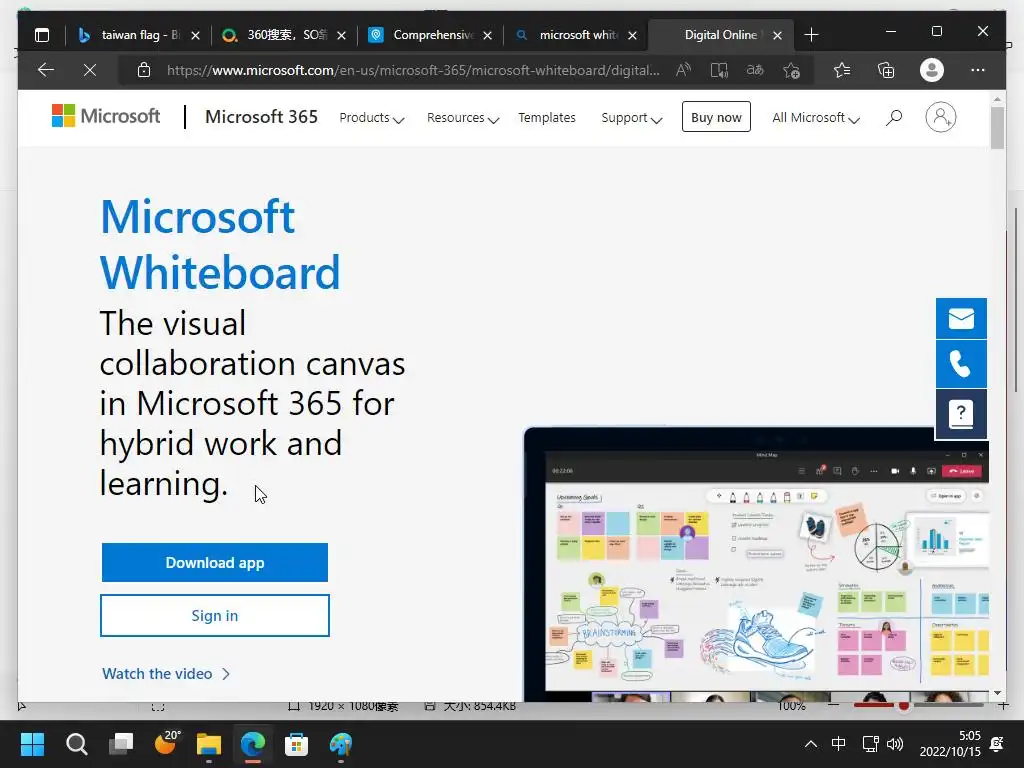Open the weather widget showing 20°
1024x768 pixels.
(x=167, y=743)
